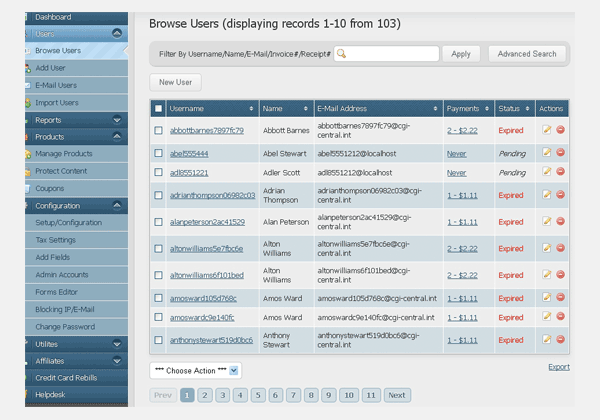Sort by Payments column arrows
The image size is (600, 420).
point(487,109)
